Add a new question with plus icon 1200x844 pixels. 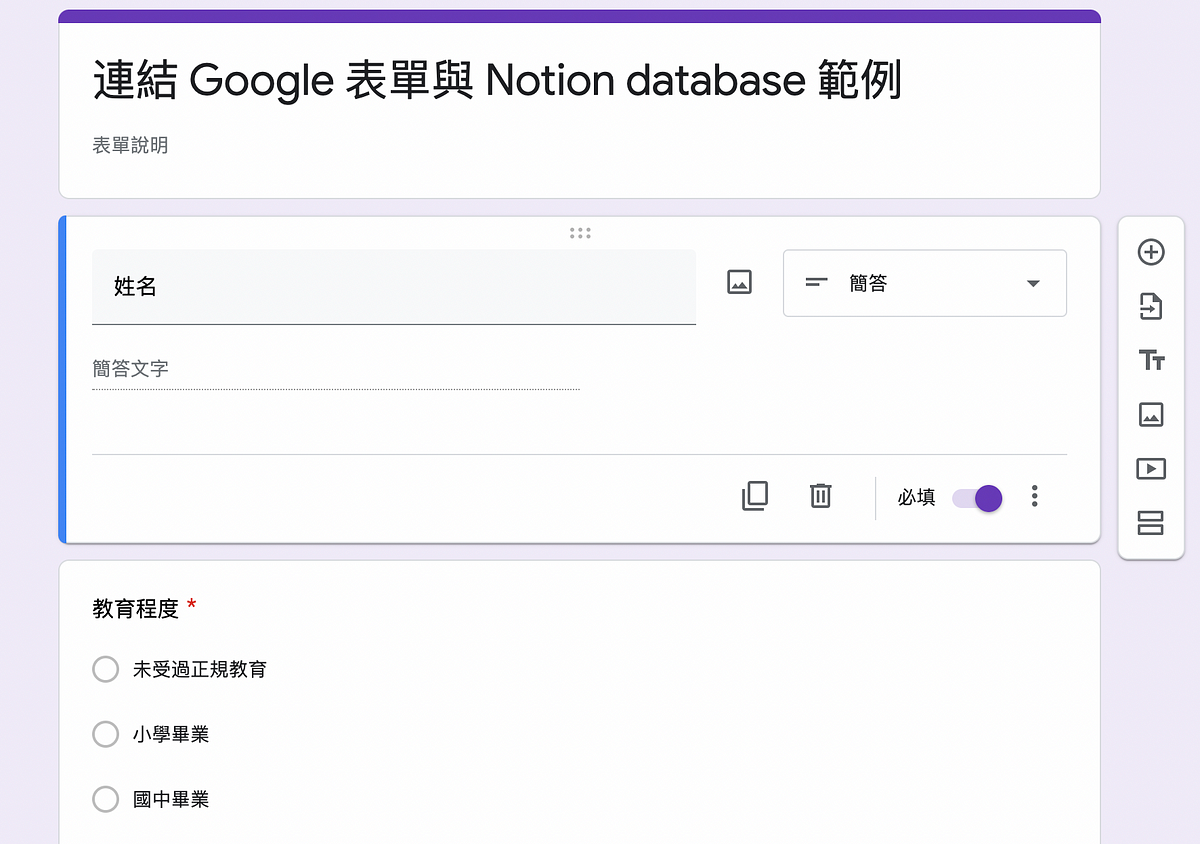[1151, 253]
